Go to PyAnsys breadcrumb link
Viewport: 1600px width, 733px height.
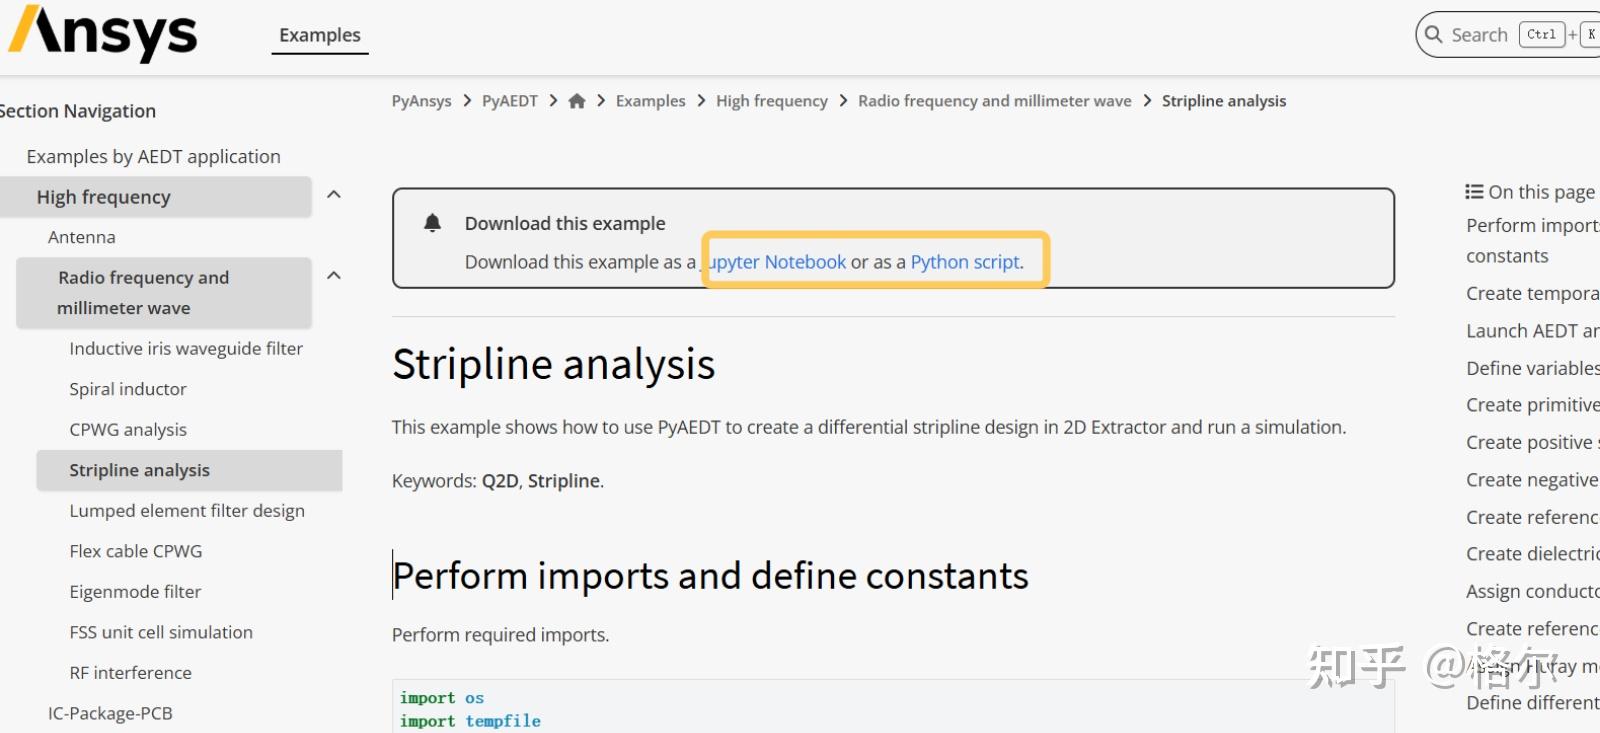pos(421,101)
